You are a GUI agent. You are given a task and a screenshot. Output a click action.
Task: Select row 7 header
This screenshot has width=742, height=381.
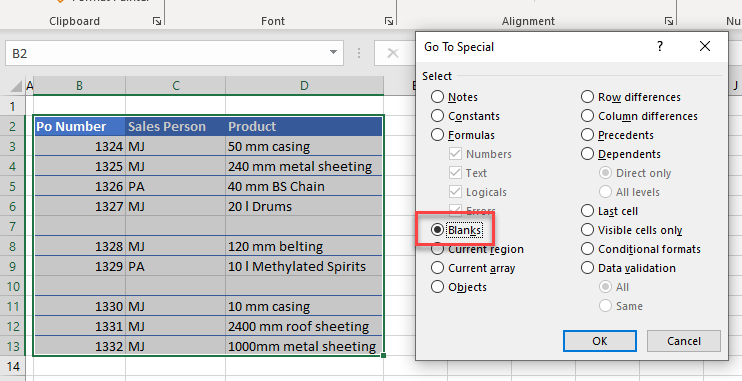tap(13, 226)
